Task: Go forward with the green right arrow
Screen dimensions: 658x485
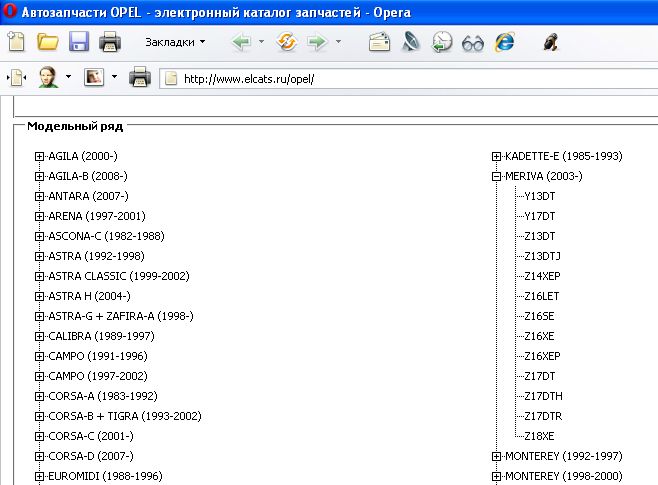Action: (318, 42)
